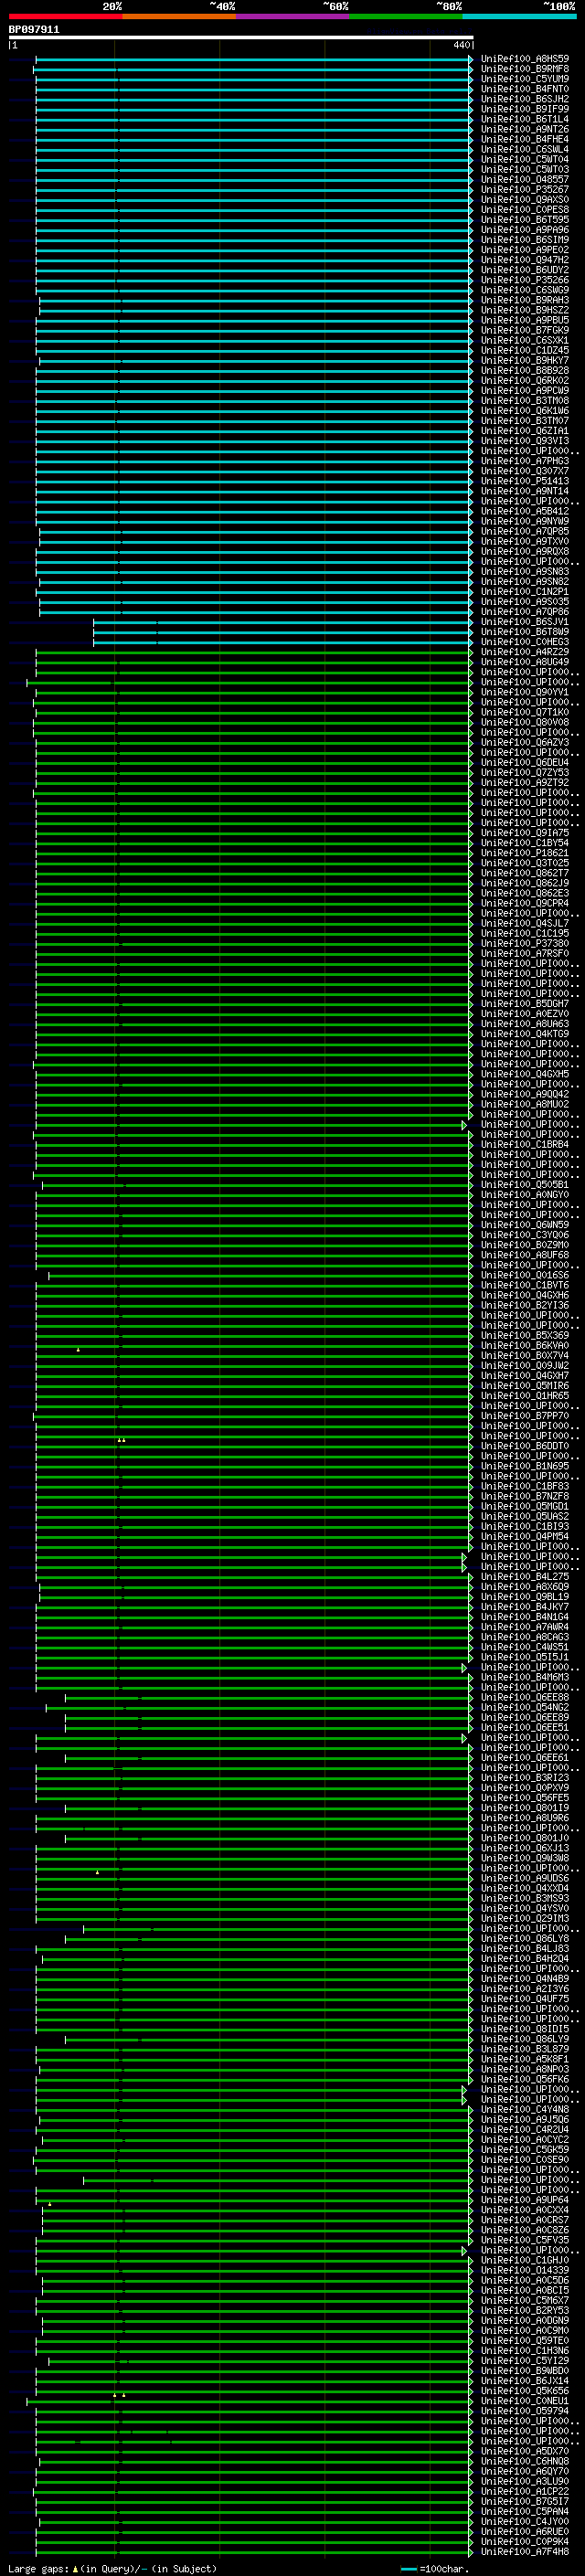Image resolution: width=585 pixels, height=2576 pixels.
Task: Click the cyan ~100% identity legend segment
Action: click(x=519, y=16)
